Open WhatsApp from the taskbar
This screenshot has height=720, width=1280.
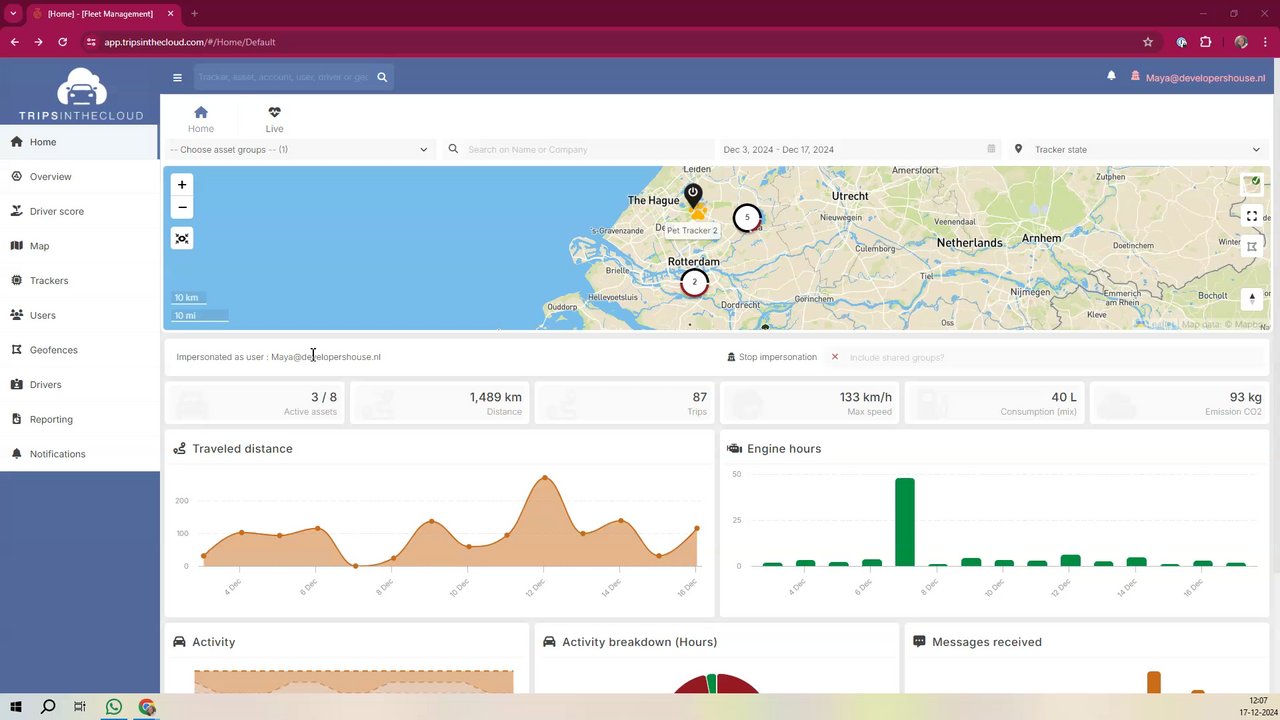tap(114, 707)
